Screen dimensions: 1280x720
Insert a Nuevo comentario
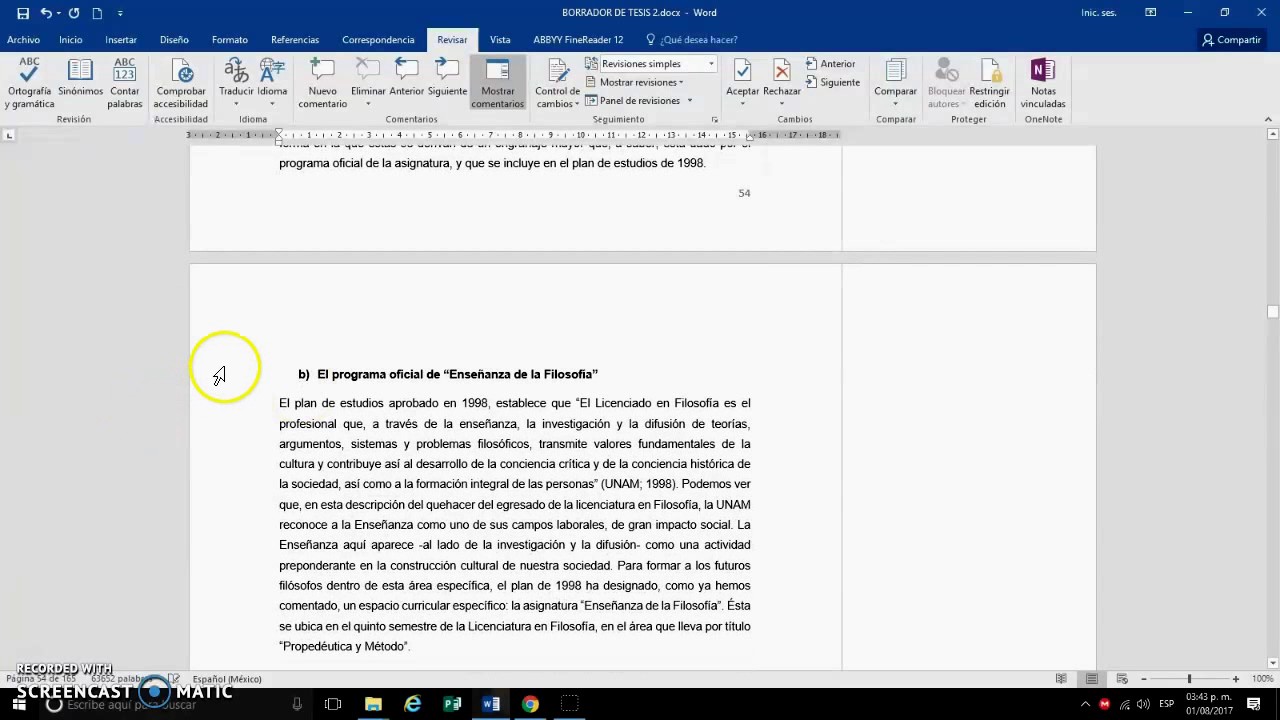point(322,83)
